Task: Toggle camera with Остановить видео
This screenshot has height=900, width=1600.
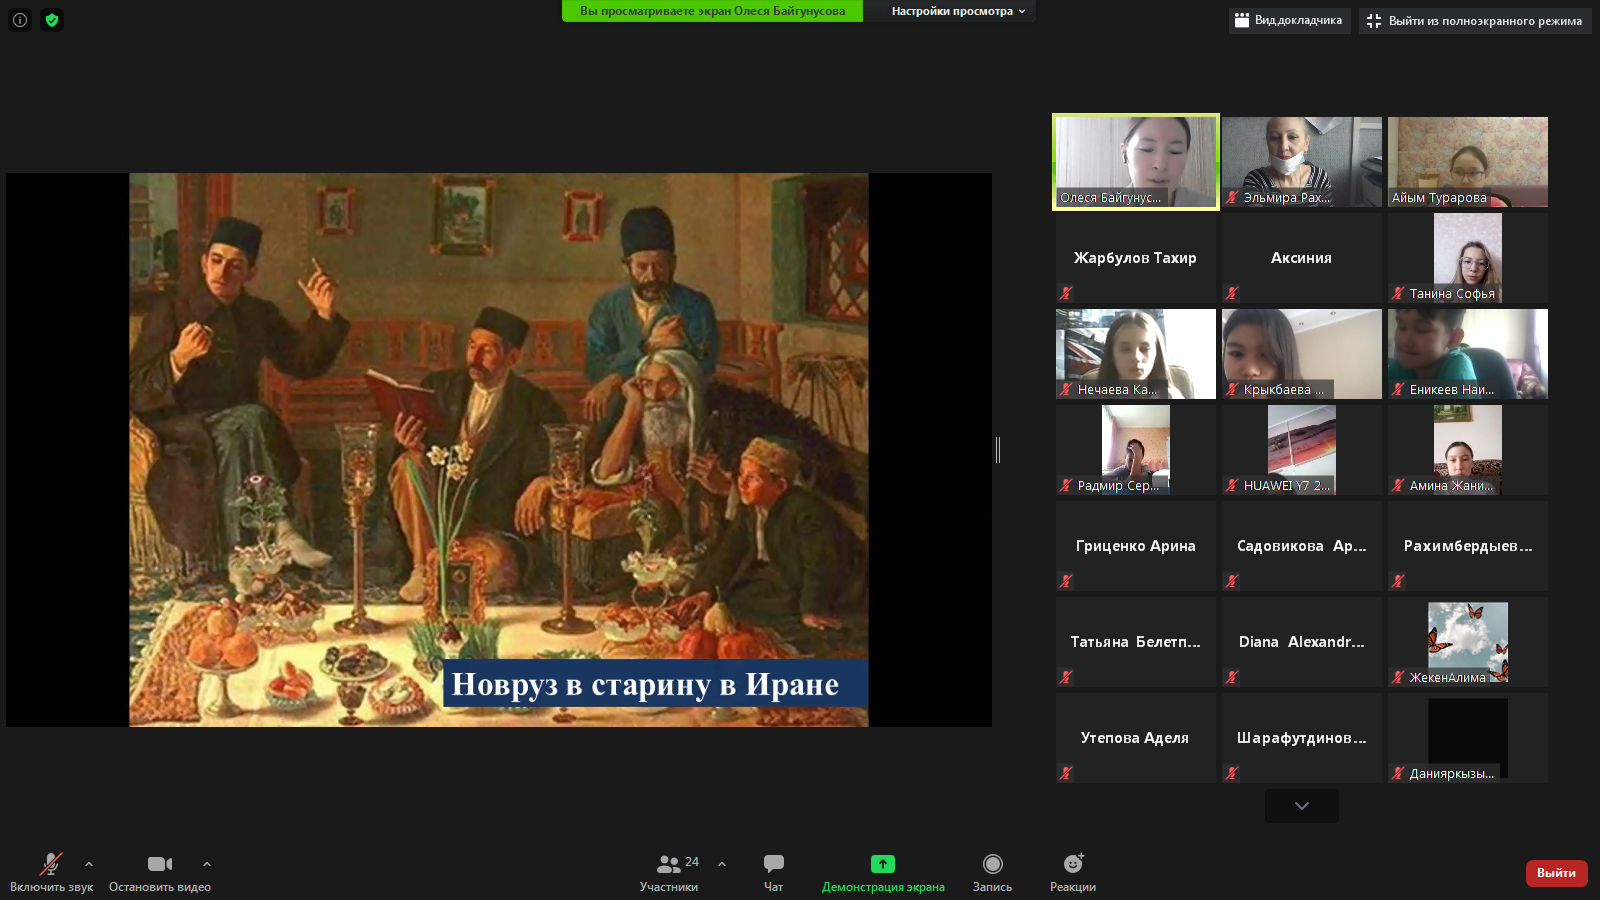Action: (x=160, y=872)
